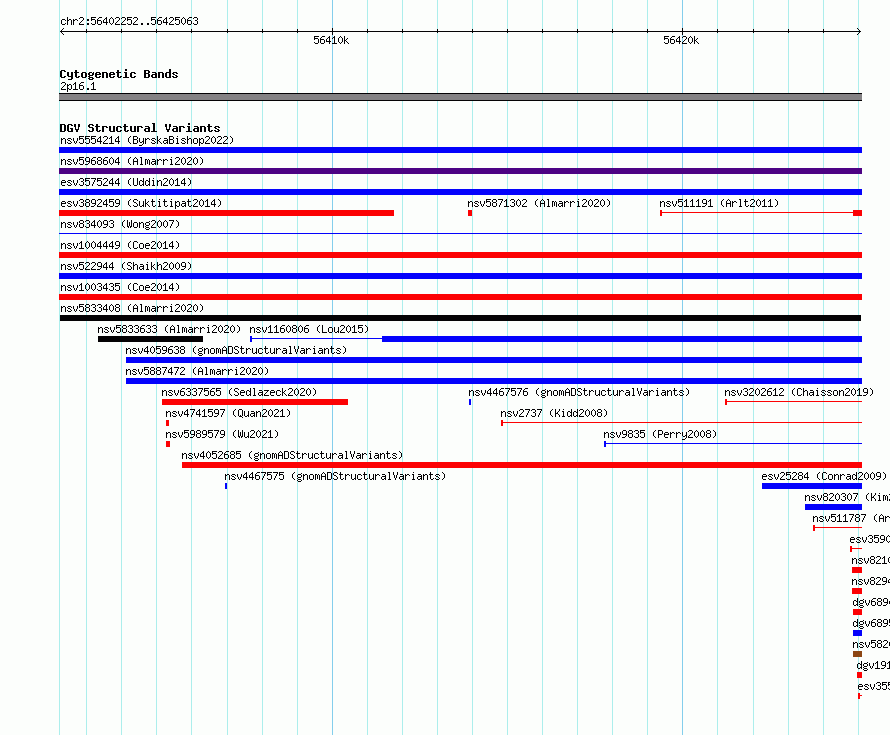Viewport: 890px width, 735px height.
Task: Click the Cytogenetic Bands track title
Action: [119, 74]
